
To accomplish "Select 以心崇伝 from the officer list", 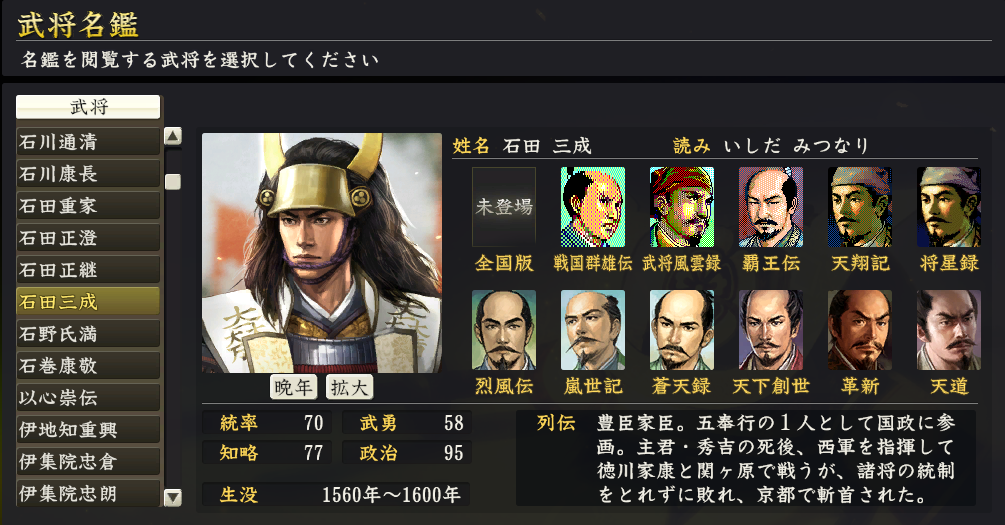I will click(88, 397).
